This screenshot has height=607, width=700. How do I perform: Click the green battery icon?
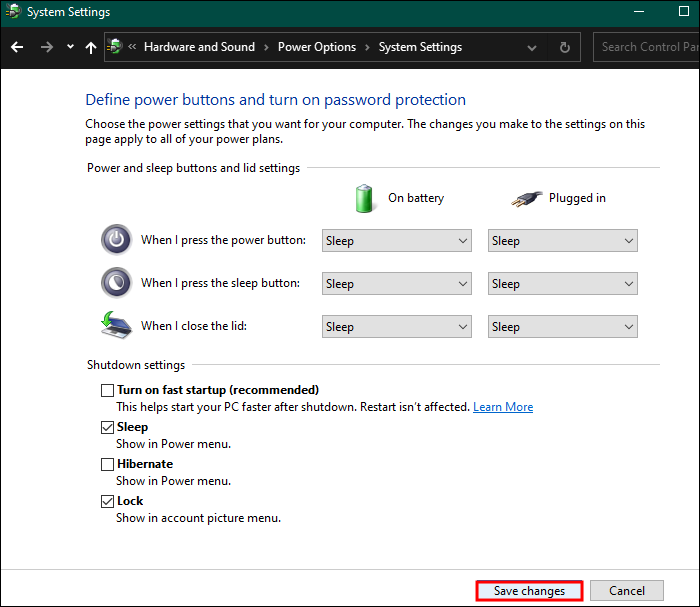click(364, 198)
